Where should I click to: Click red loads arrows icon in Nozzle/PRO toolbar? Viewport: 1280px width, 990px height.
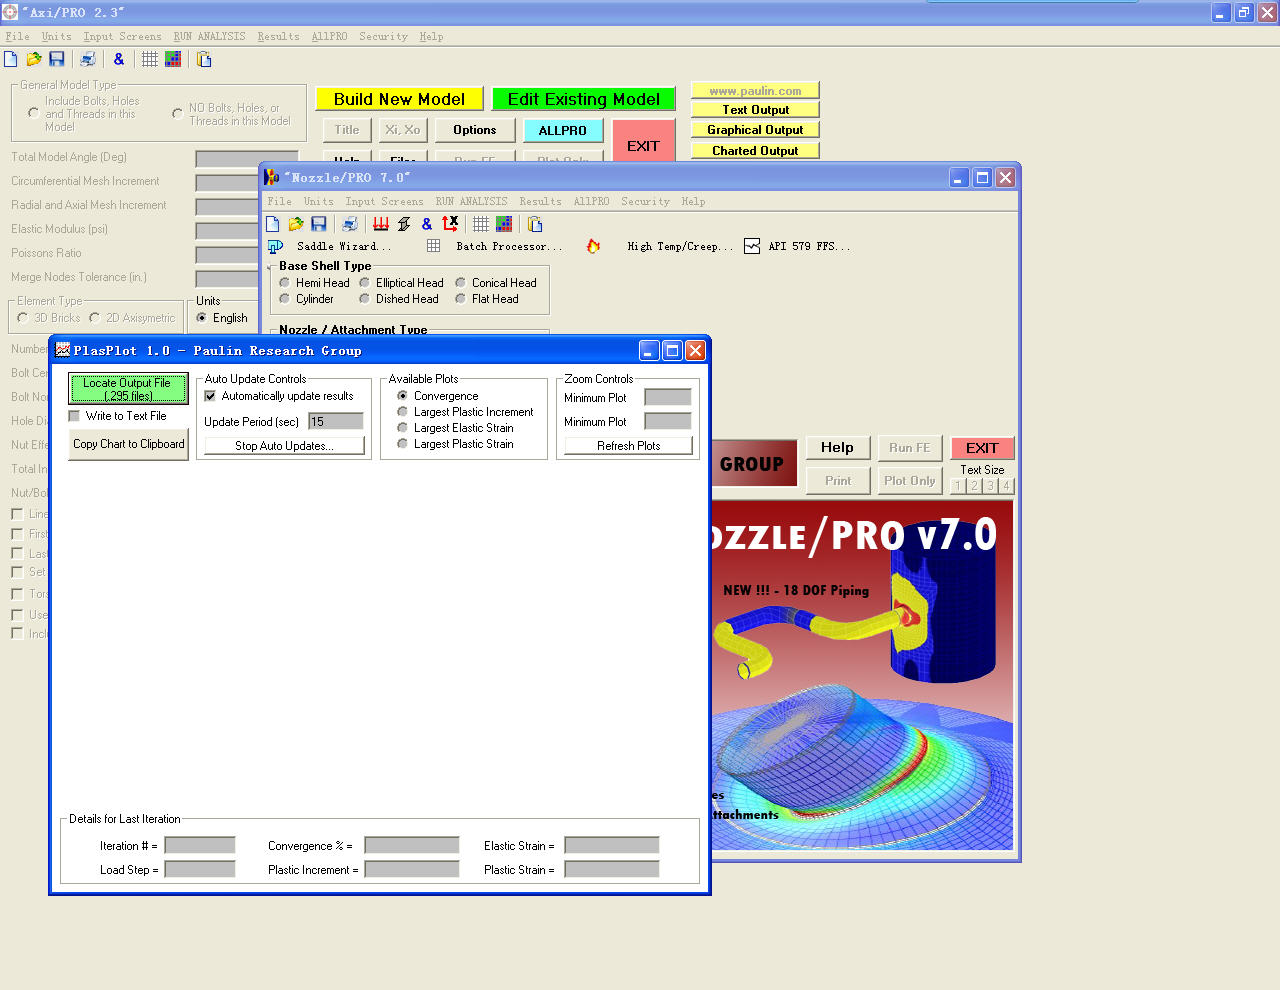coord(380,224)
